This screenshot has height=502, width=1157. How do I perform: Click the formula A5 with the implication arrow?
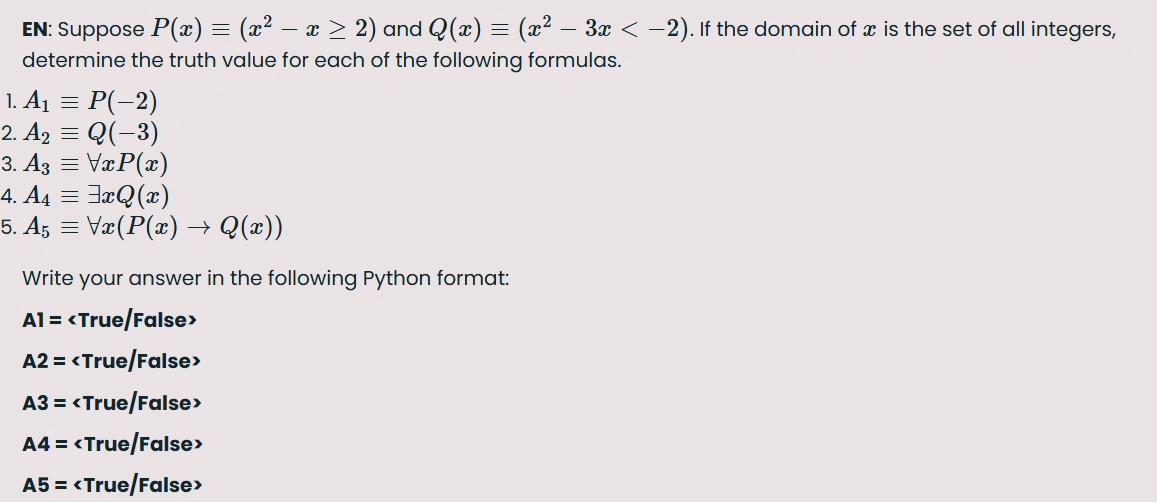pos(153,227)
